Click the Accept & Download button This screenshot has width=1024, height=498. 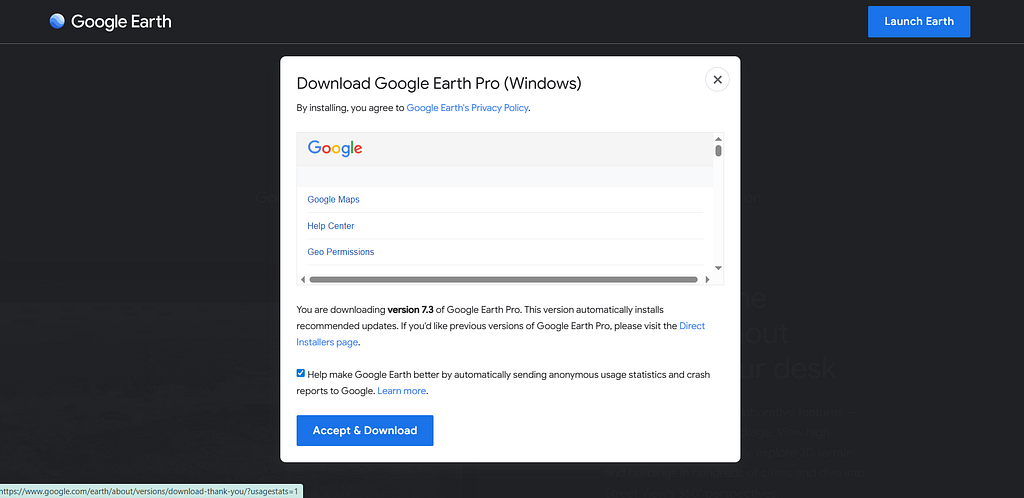(364, 430)
